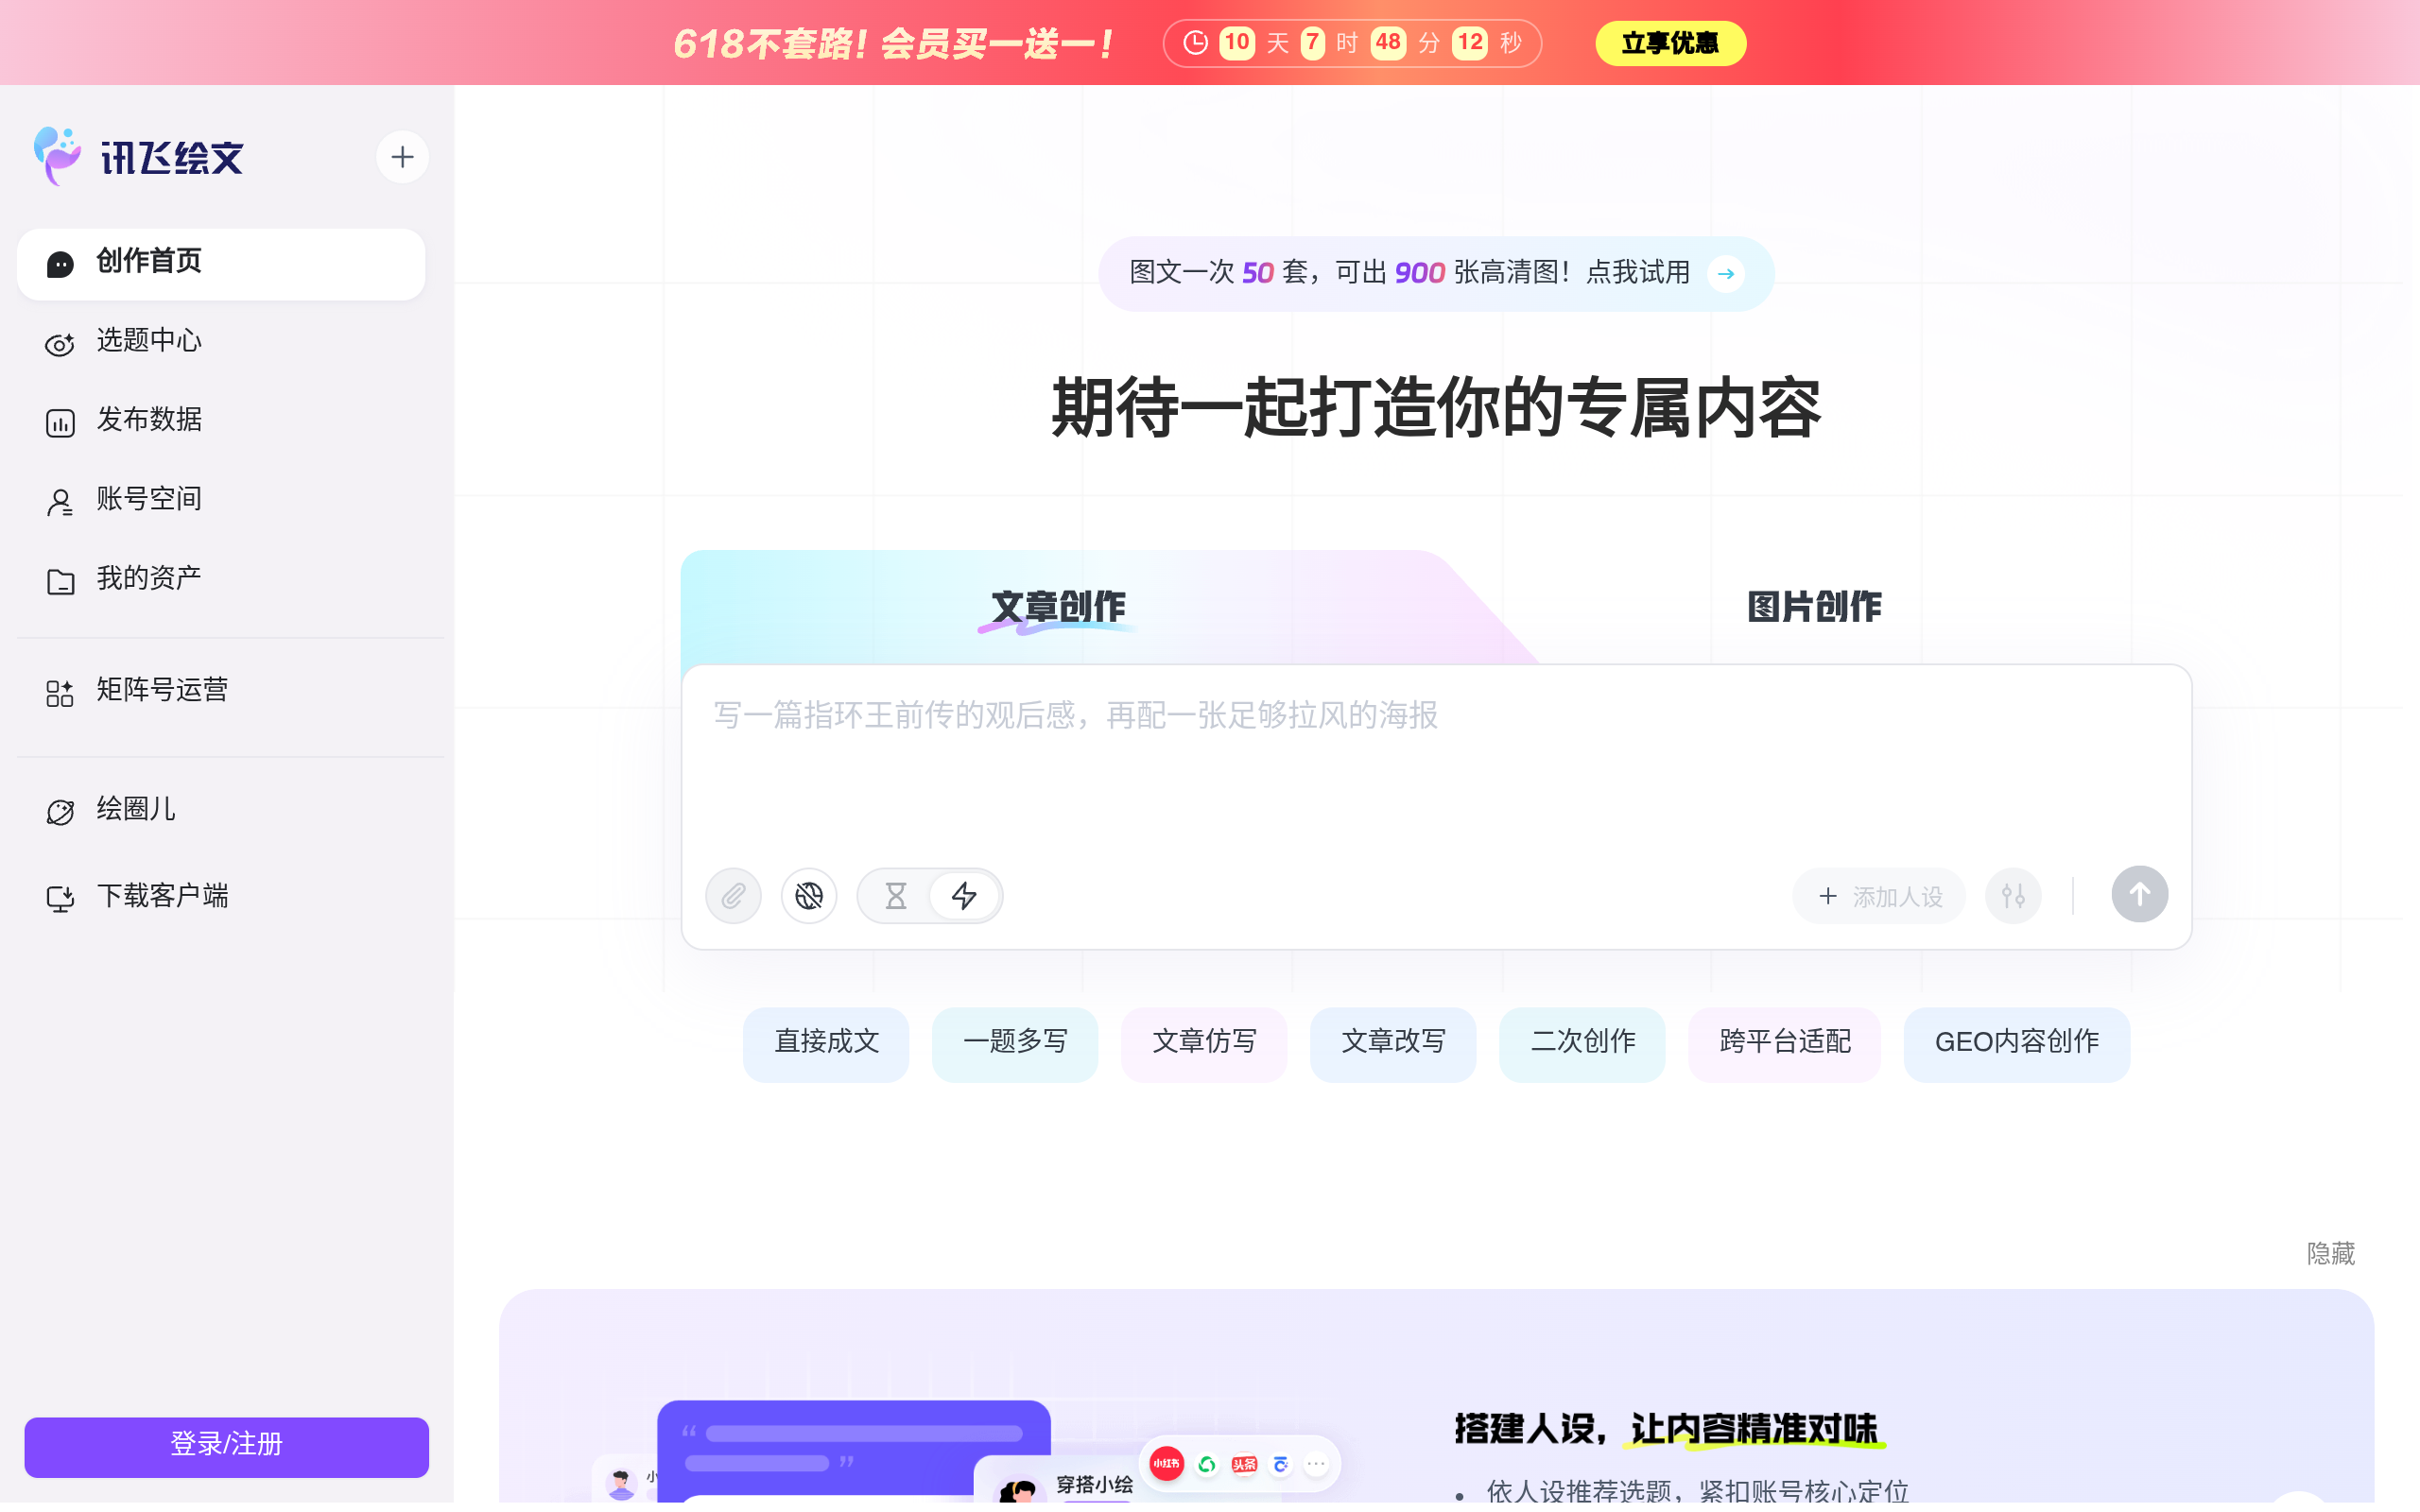Click the 穿搭小绘 persona label

(x=1094, y=1485)
